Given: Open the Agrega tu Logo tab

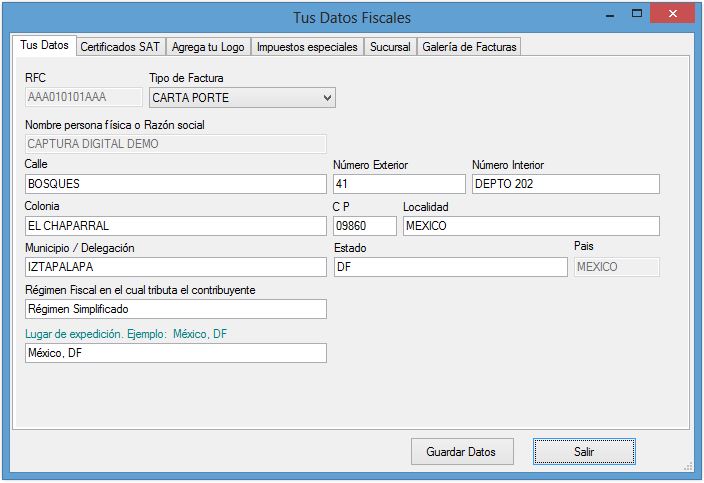Looking at the screenshot, I should (x=208, y=47).
